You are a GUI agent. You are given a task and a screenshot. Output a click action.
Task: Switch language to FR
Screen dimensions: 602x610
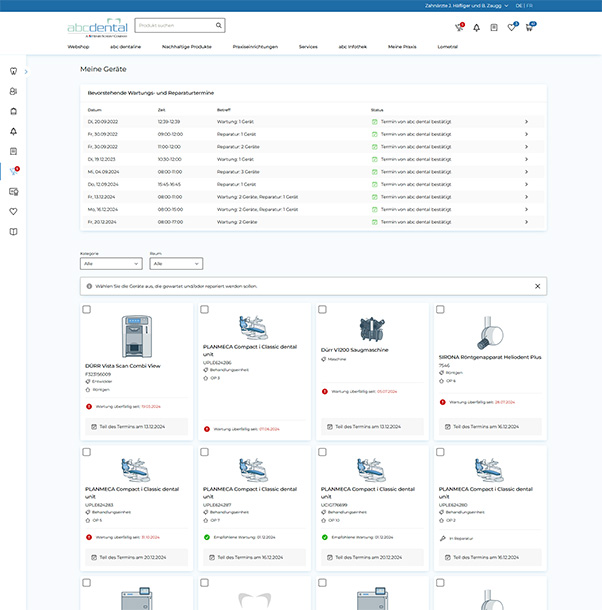pyautogui.click(x=529, y=5)
